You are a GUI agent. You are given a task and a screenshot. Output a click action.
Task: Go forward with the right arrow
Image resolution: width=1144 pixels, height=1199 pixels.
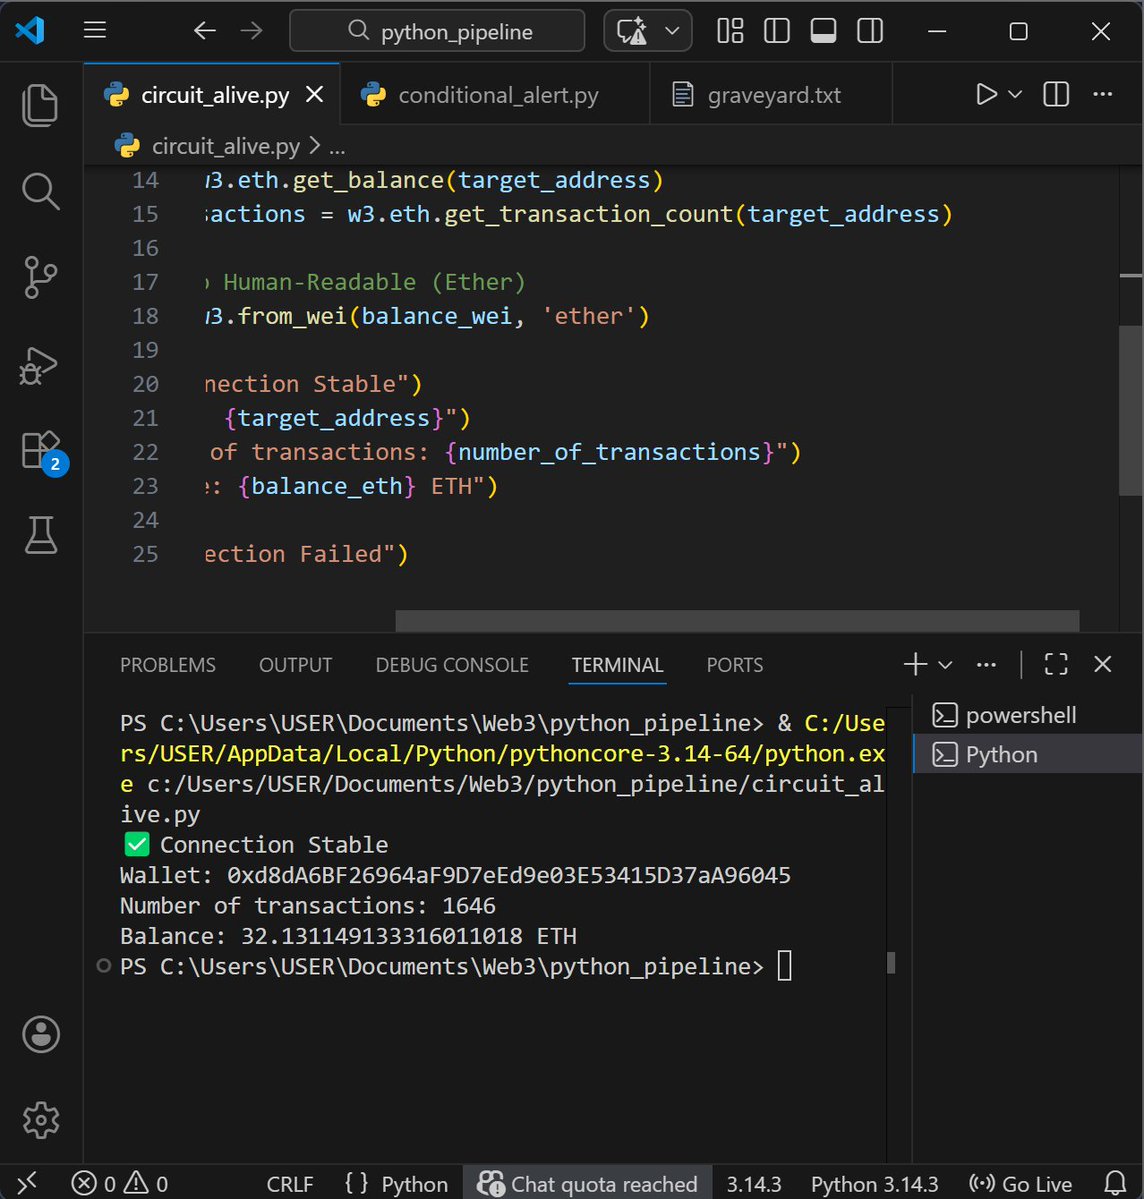click(251, 31)
